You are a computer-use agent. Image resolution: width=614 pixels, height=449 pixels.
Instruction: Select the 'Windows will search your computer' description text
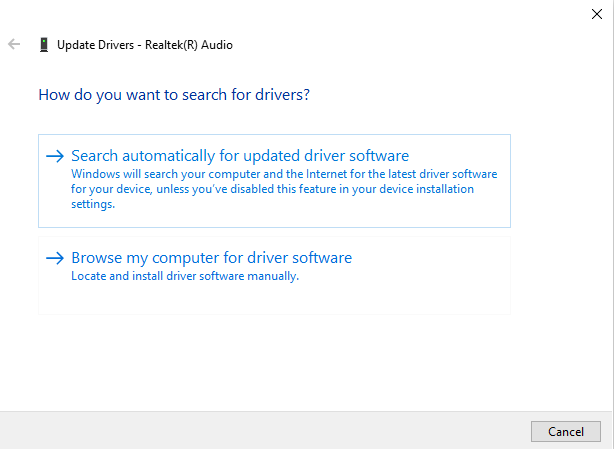tap(284, 189)
